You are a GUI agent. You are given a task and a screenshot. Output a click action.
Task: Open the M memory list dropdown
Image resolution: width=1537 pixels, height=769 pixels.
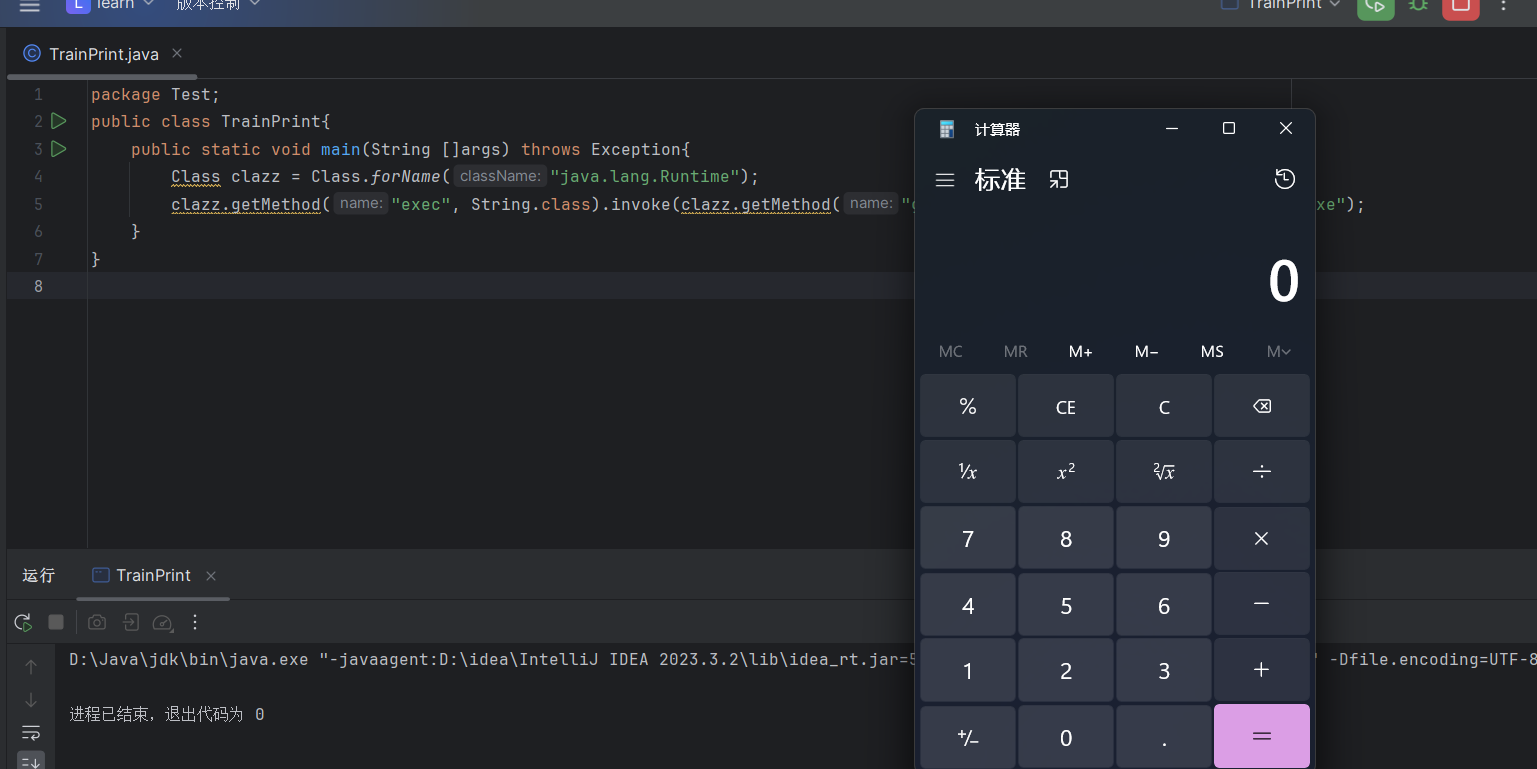1278,351
